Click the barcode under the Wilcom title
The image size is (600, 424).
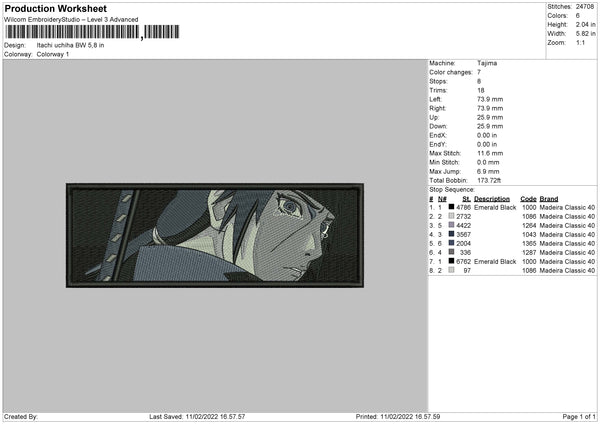coord(92,32)
